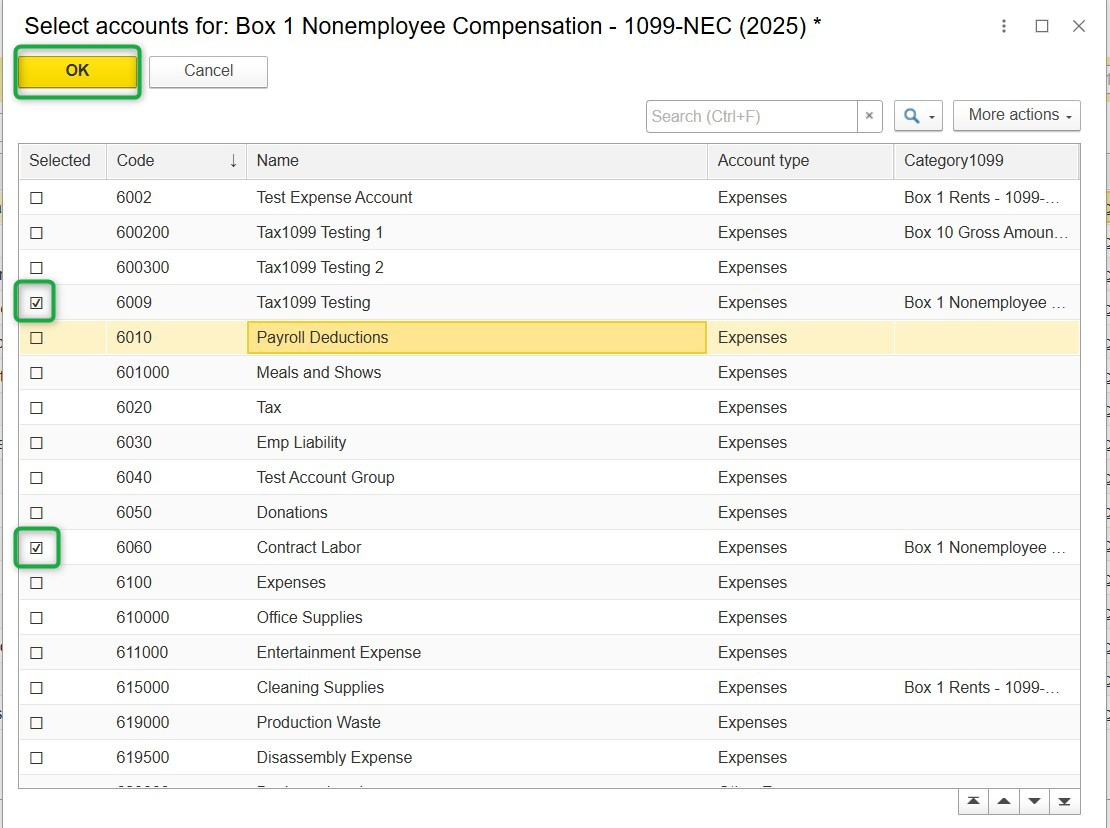Viewport: 1110px width, 828px height.
Task: Uncheck the 6009 Tax1099 Testing account
Action: click(x=37, y=303)
